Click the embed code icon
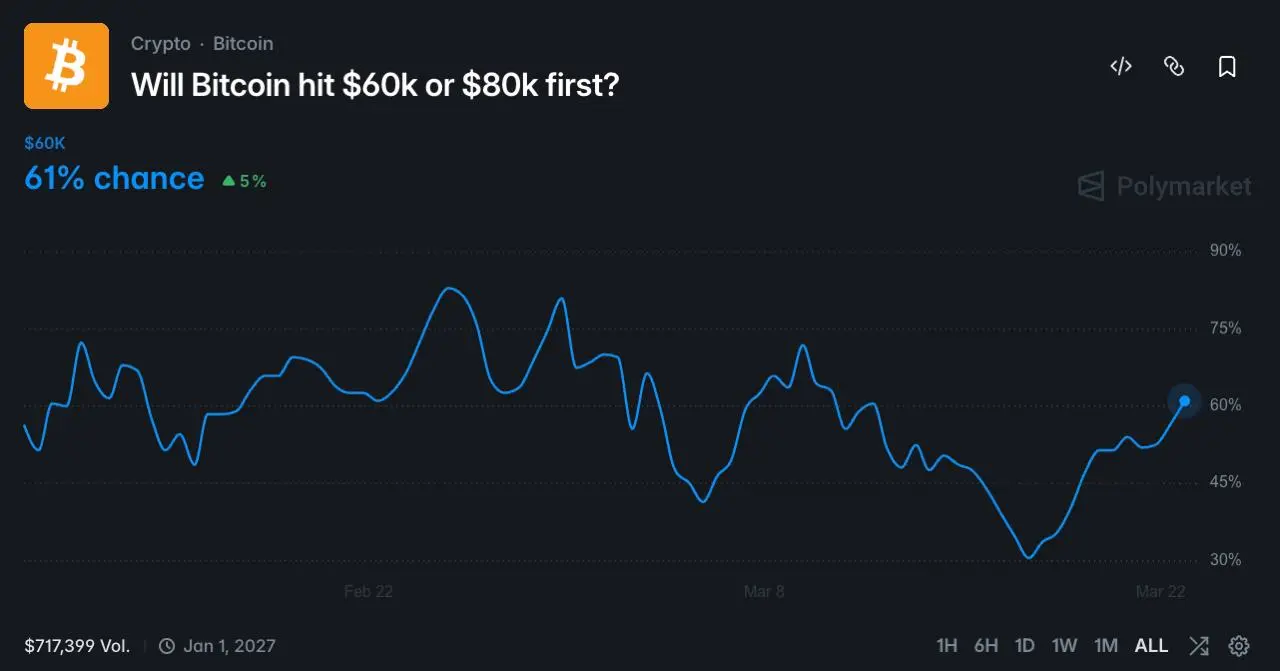Viewport: 1280px width, 671px height. pos(1121,67)
